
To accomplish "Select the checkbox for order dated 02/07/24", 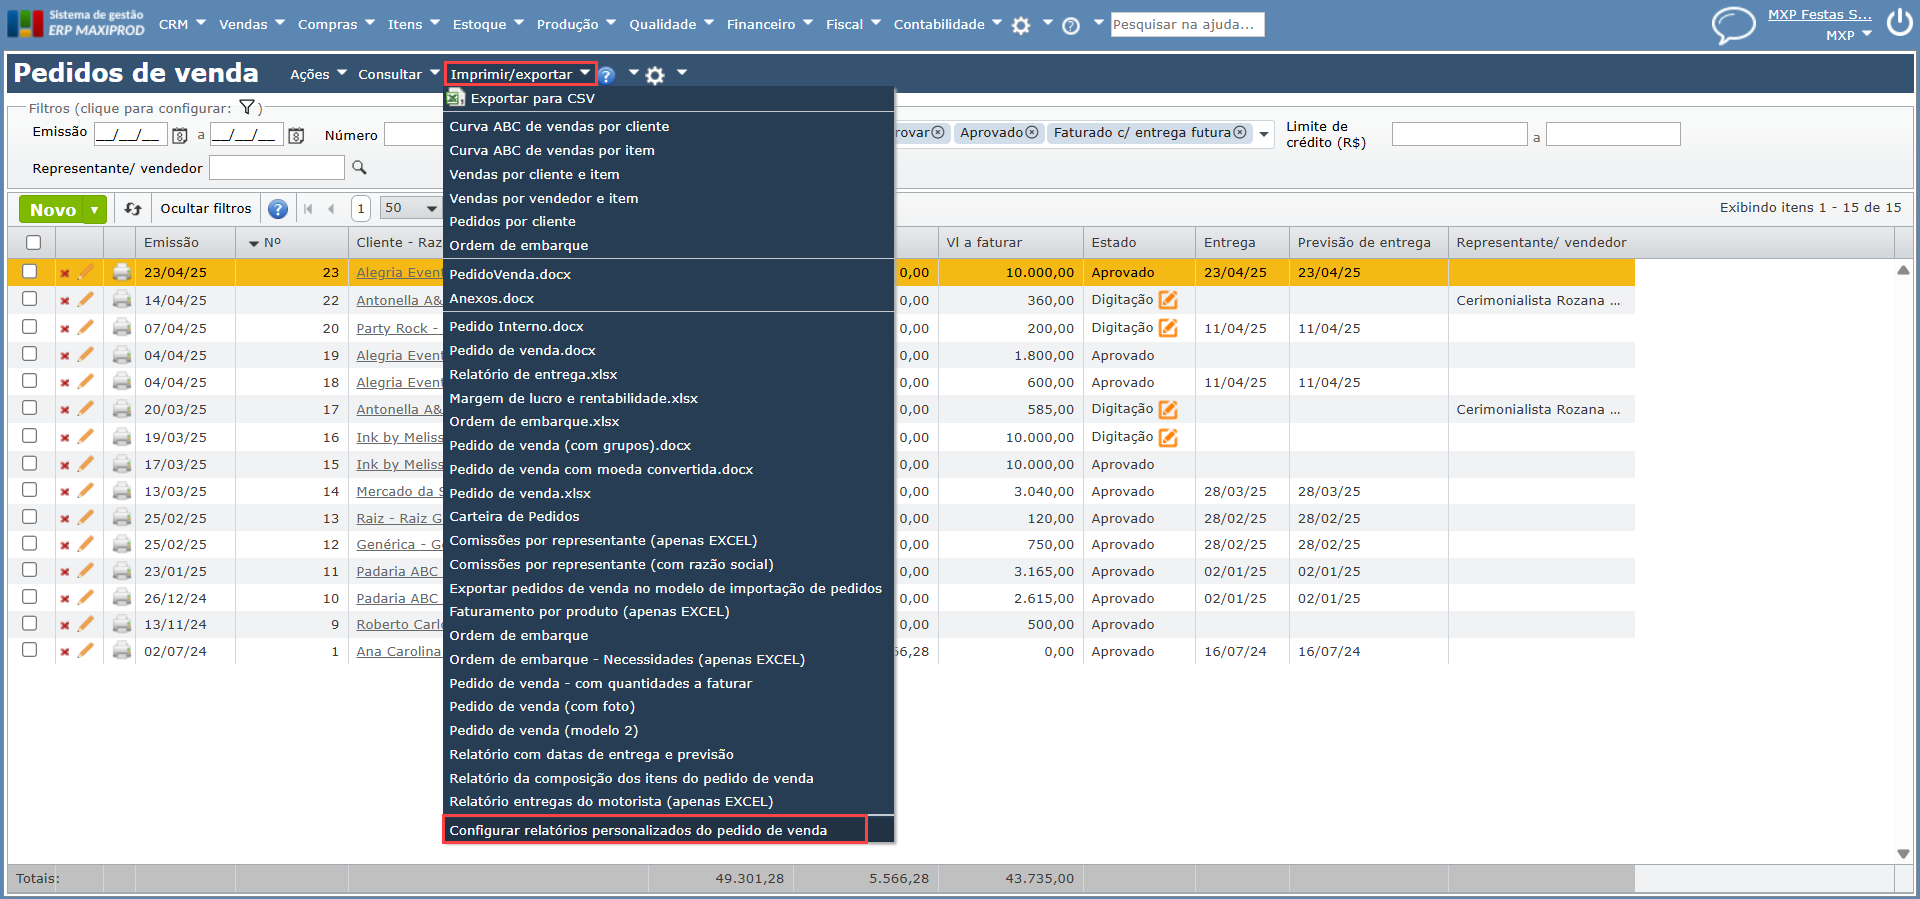I will (30, 650).
